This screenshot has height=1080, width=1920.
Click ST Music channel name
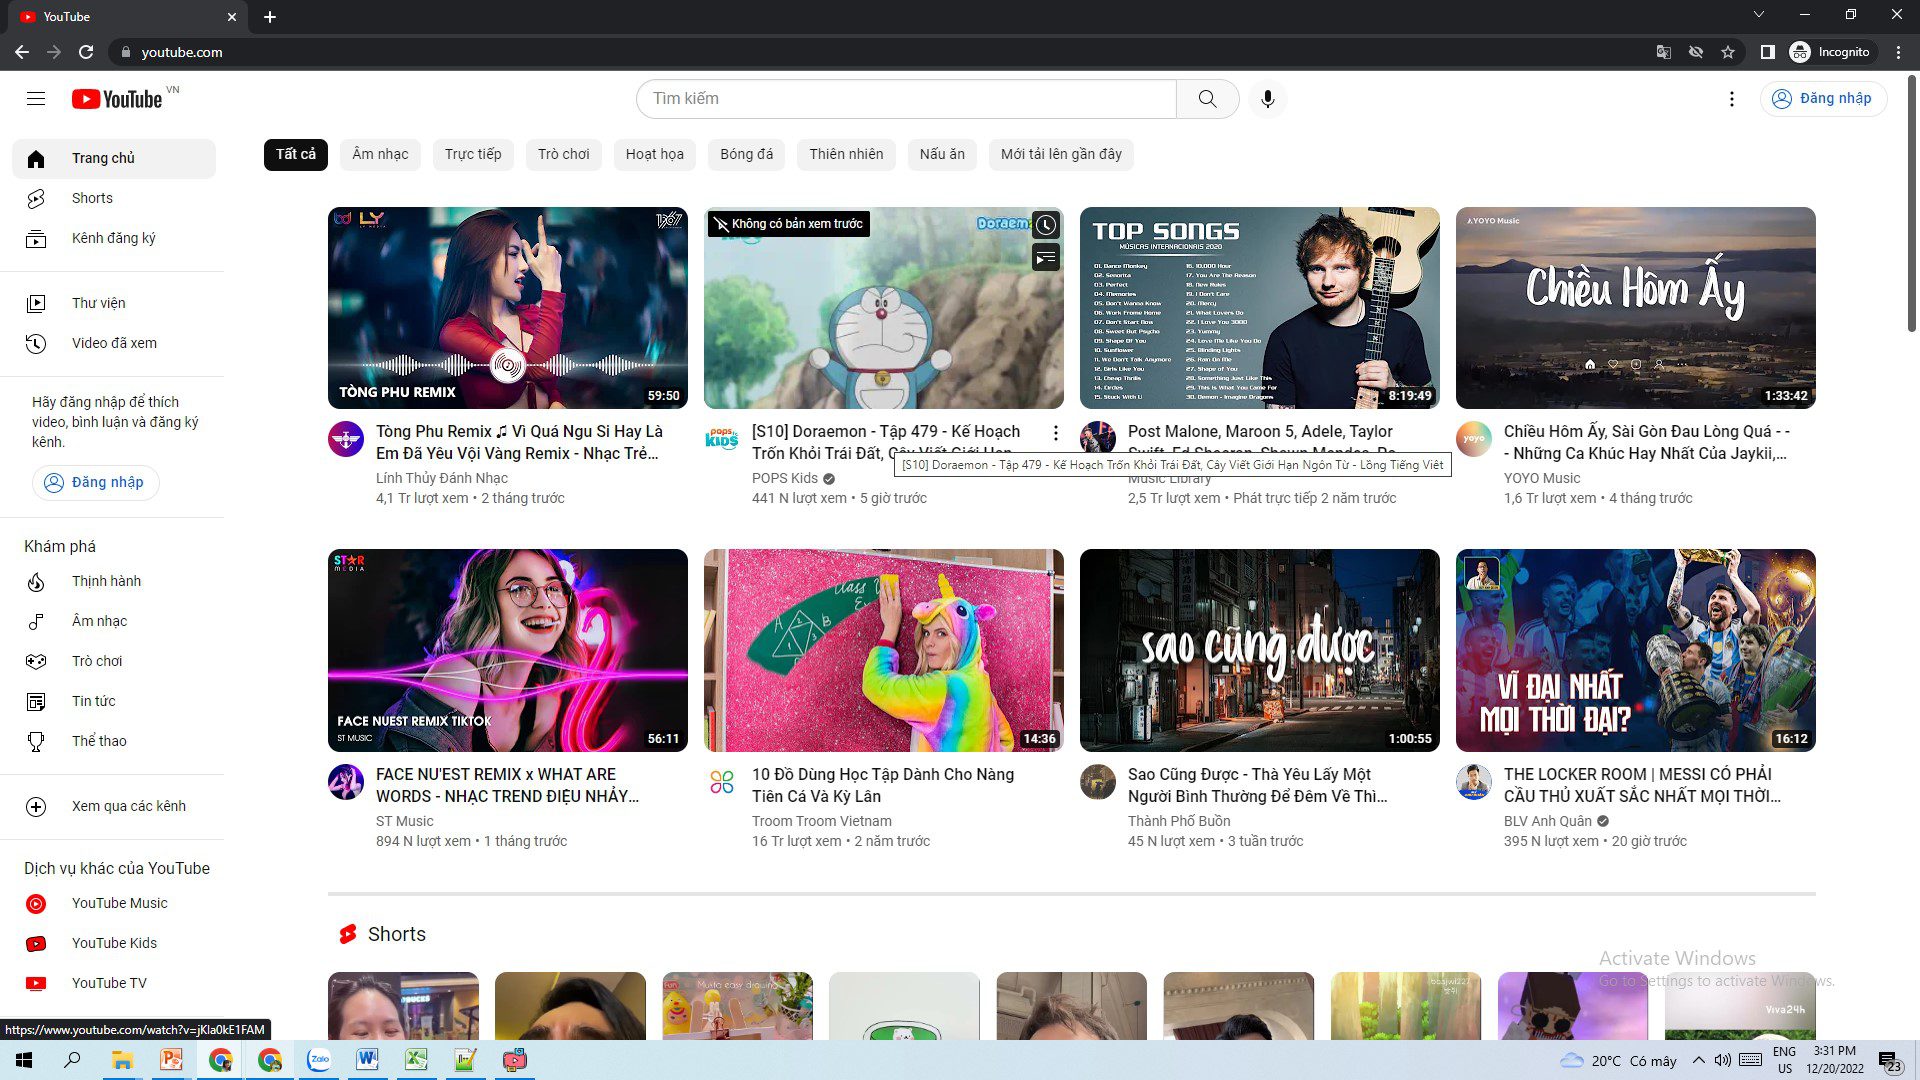405,821
